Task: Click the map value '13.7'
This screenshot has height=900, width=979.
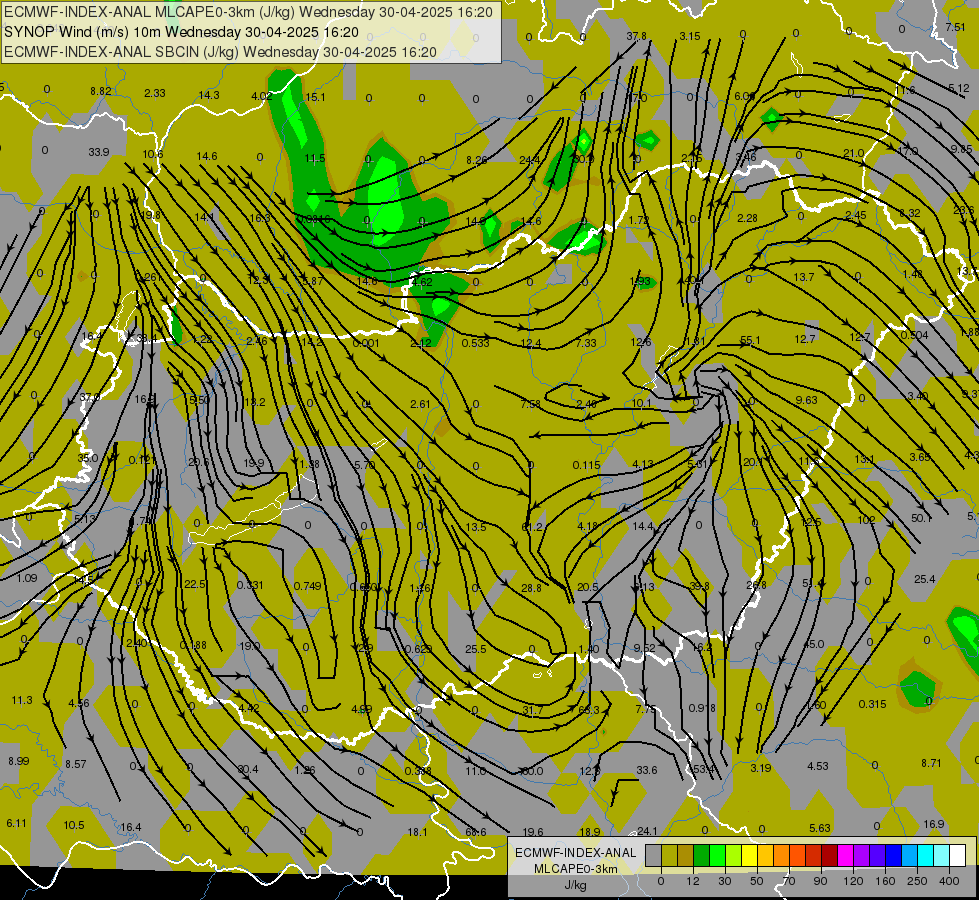Action: click(x=804, y=277)
